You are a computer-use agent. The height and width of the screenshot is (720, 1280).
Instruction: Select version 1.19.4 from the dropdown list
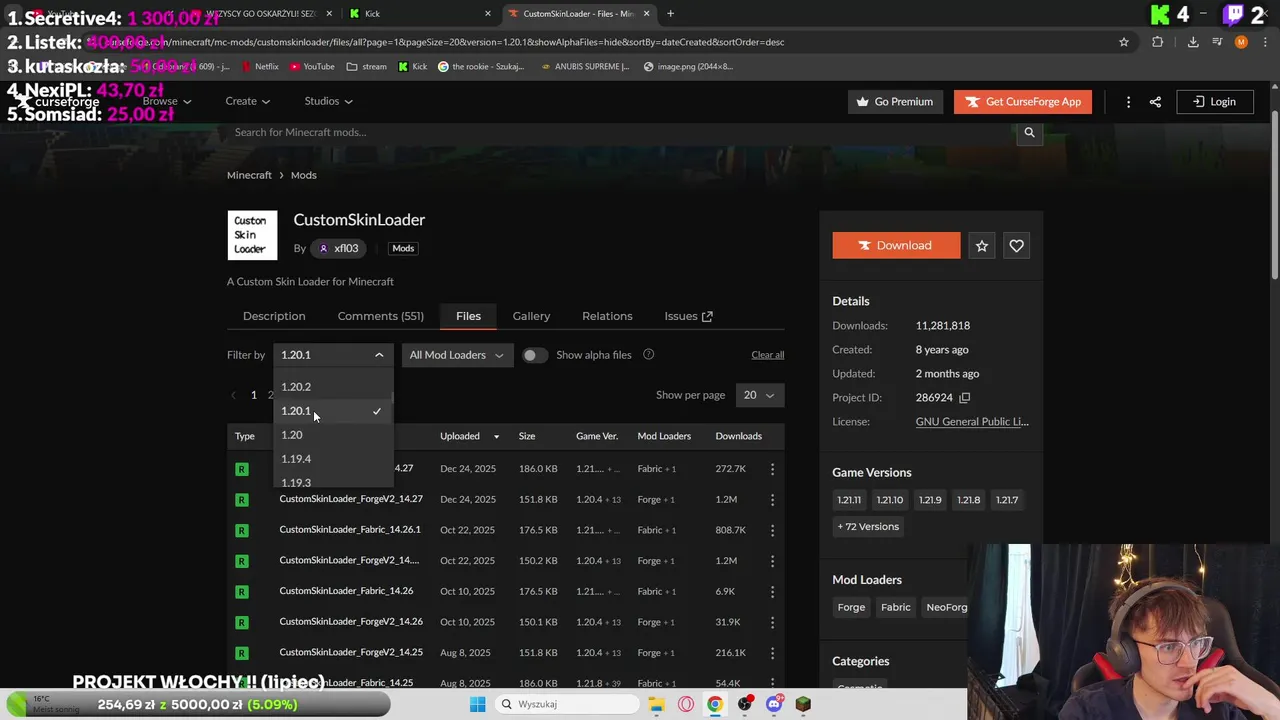coord(333,459)
